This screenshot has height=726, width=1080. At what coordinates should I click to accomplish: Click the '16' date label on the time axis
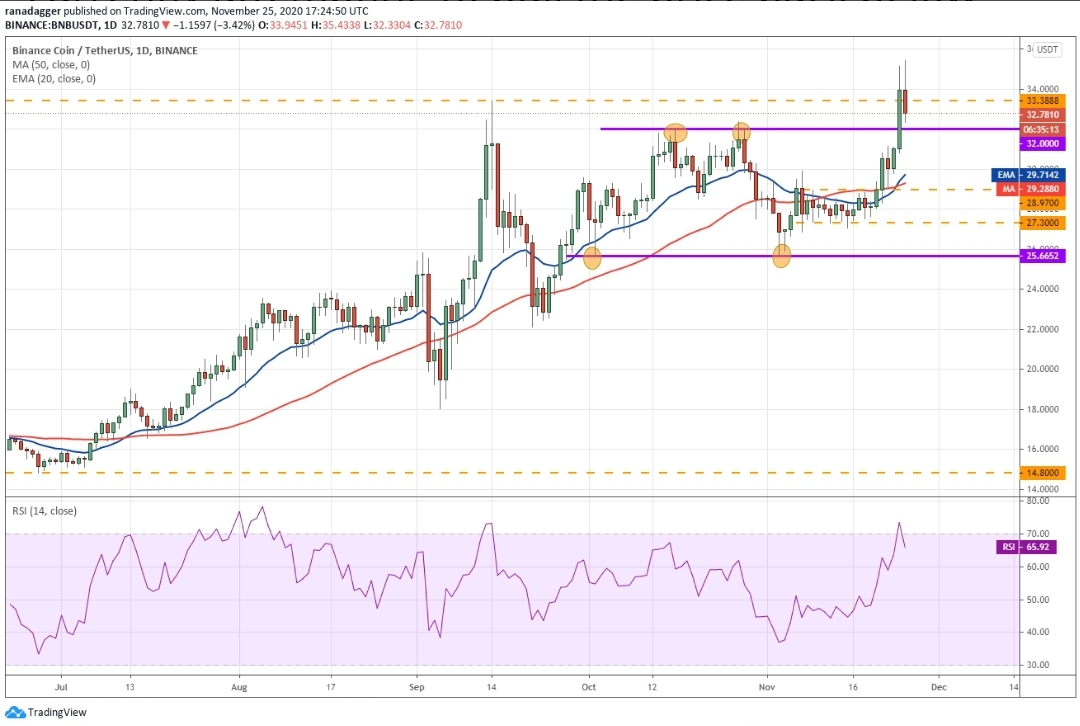[853, 687]
